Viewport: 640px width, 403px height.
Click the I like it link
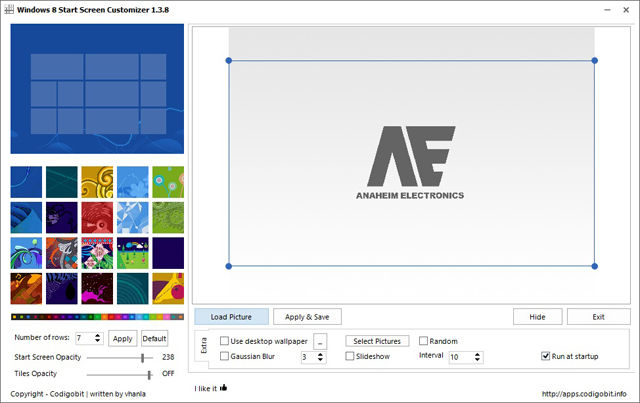206,389
